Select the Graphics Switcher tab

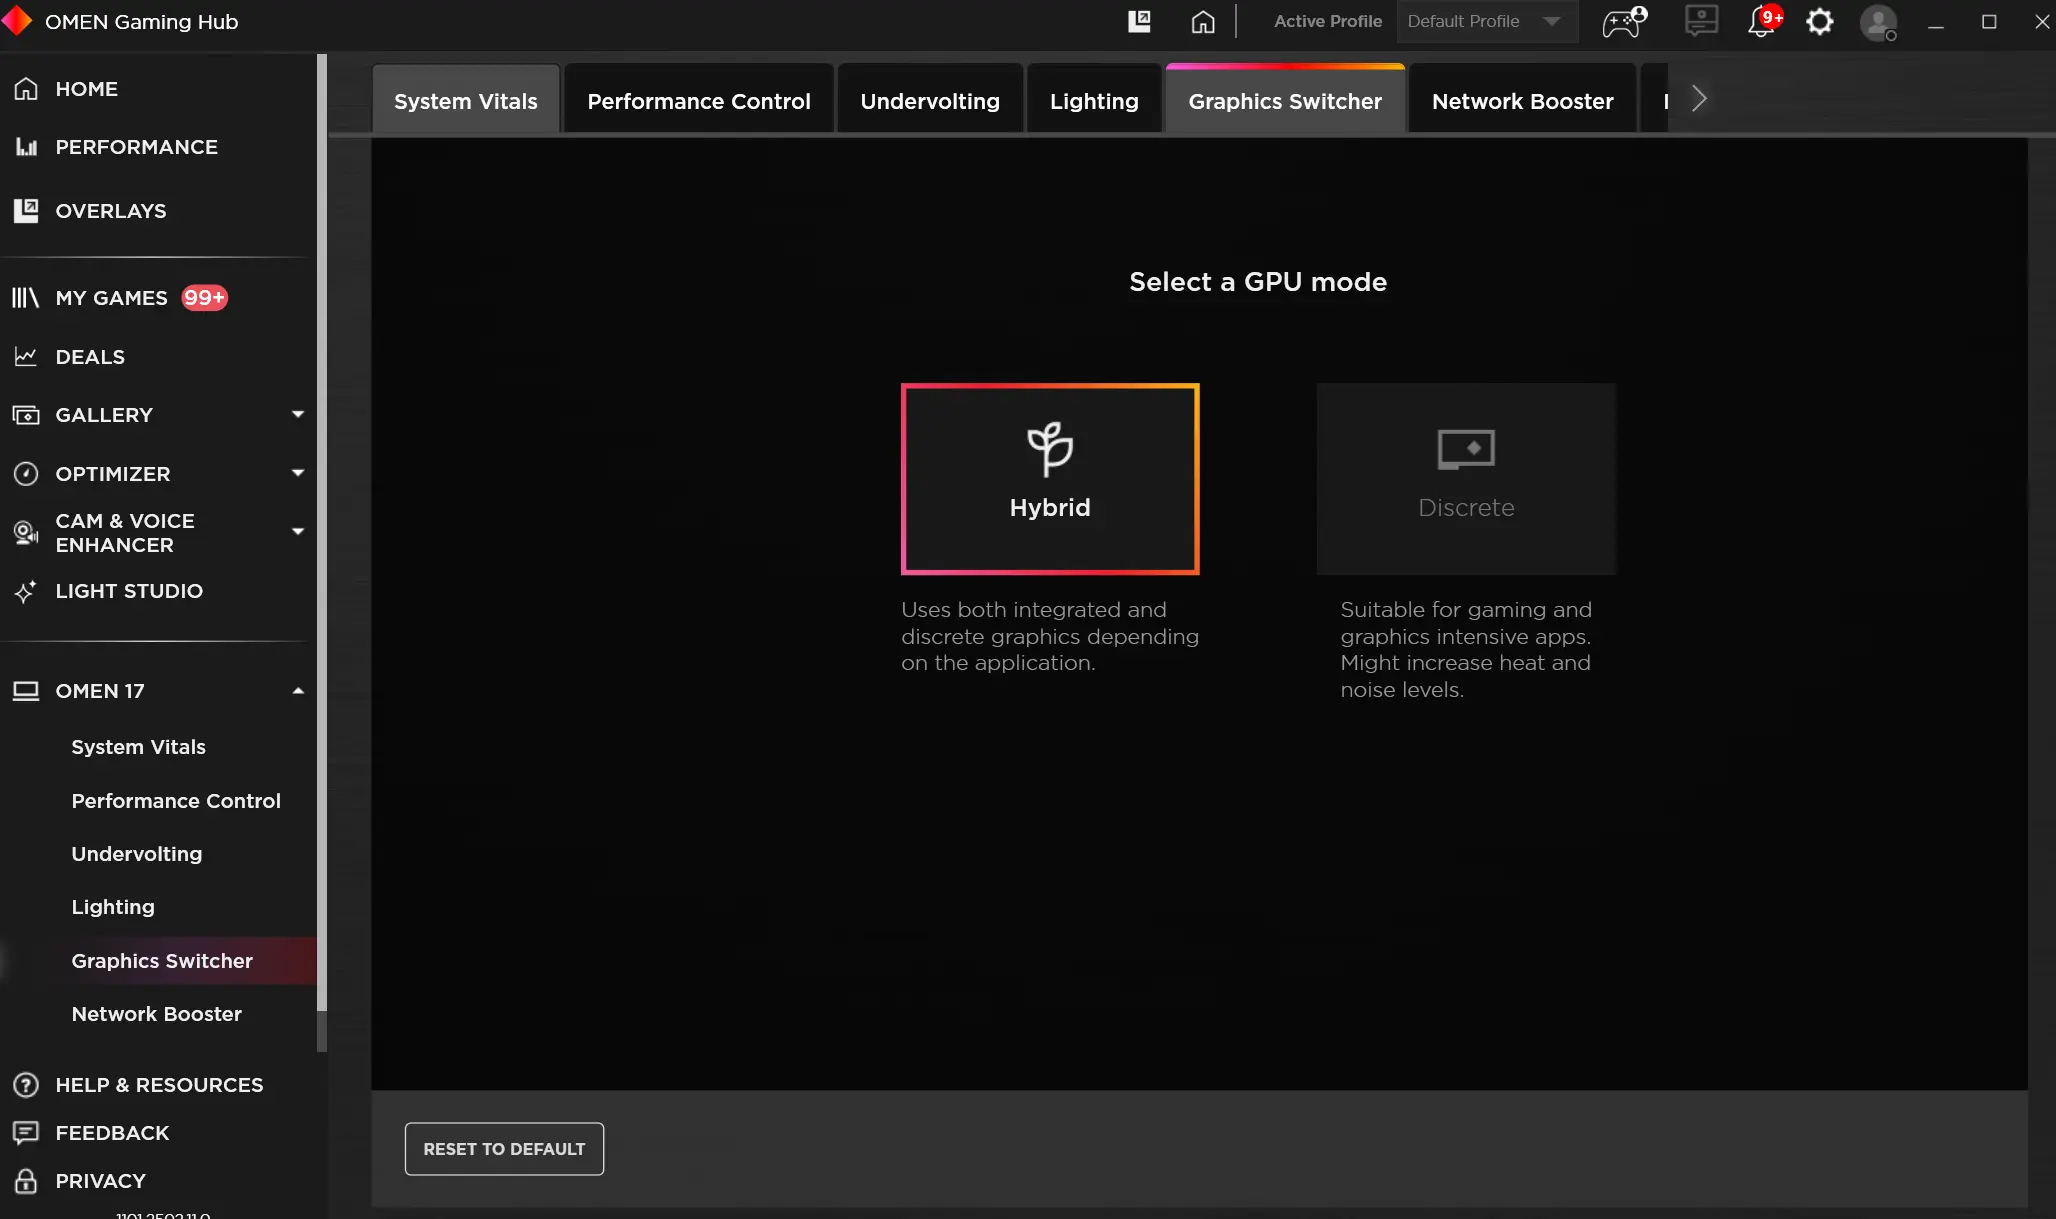point(1285,100)
